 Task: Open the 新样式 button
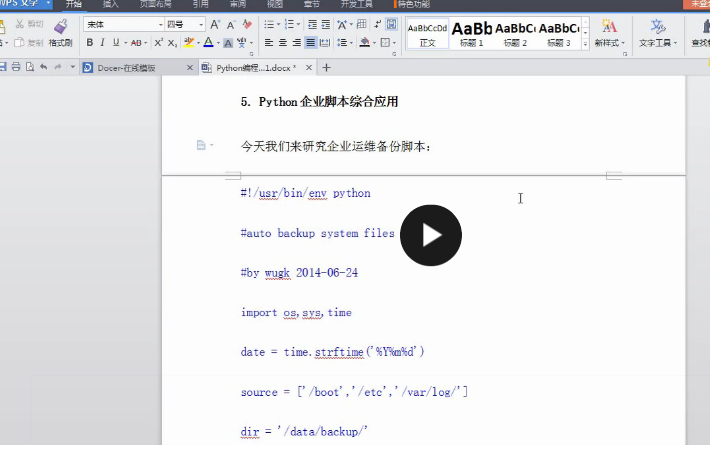tap(609, 33)
